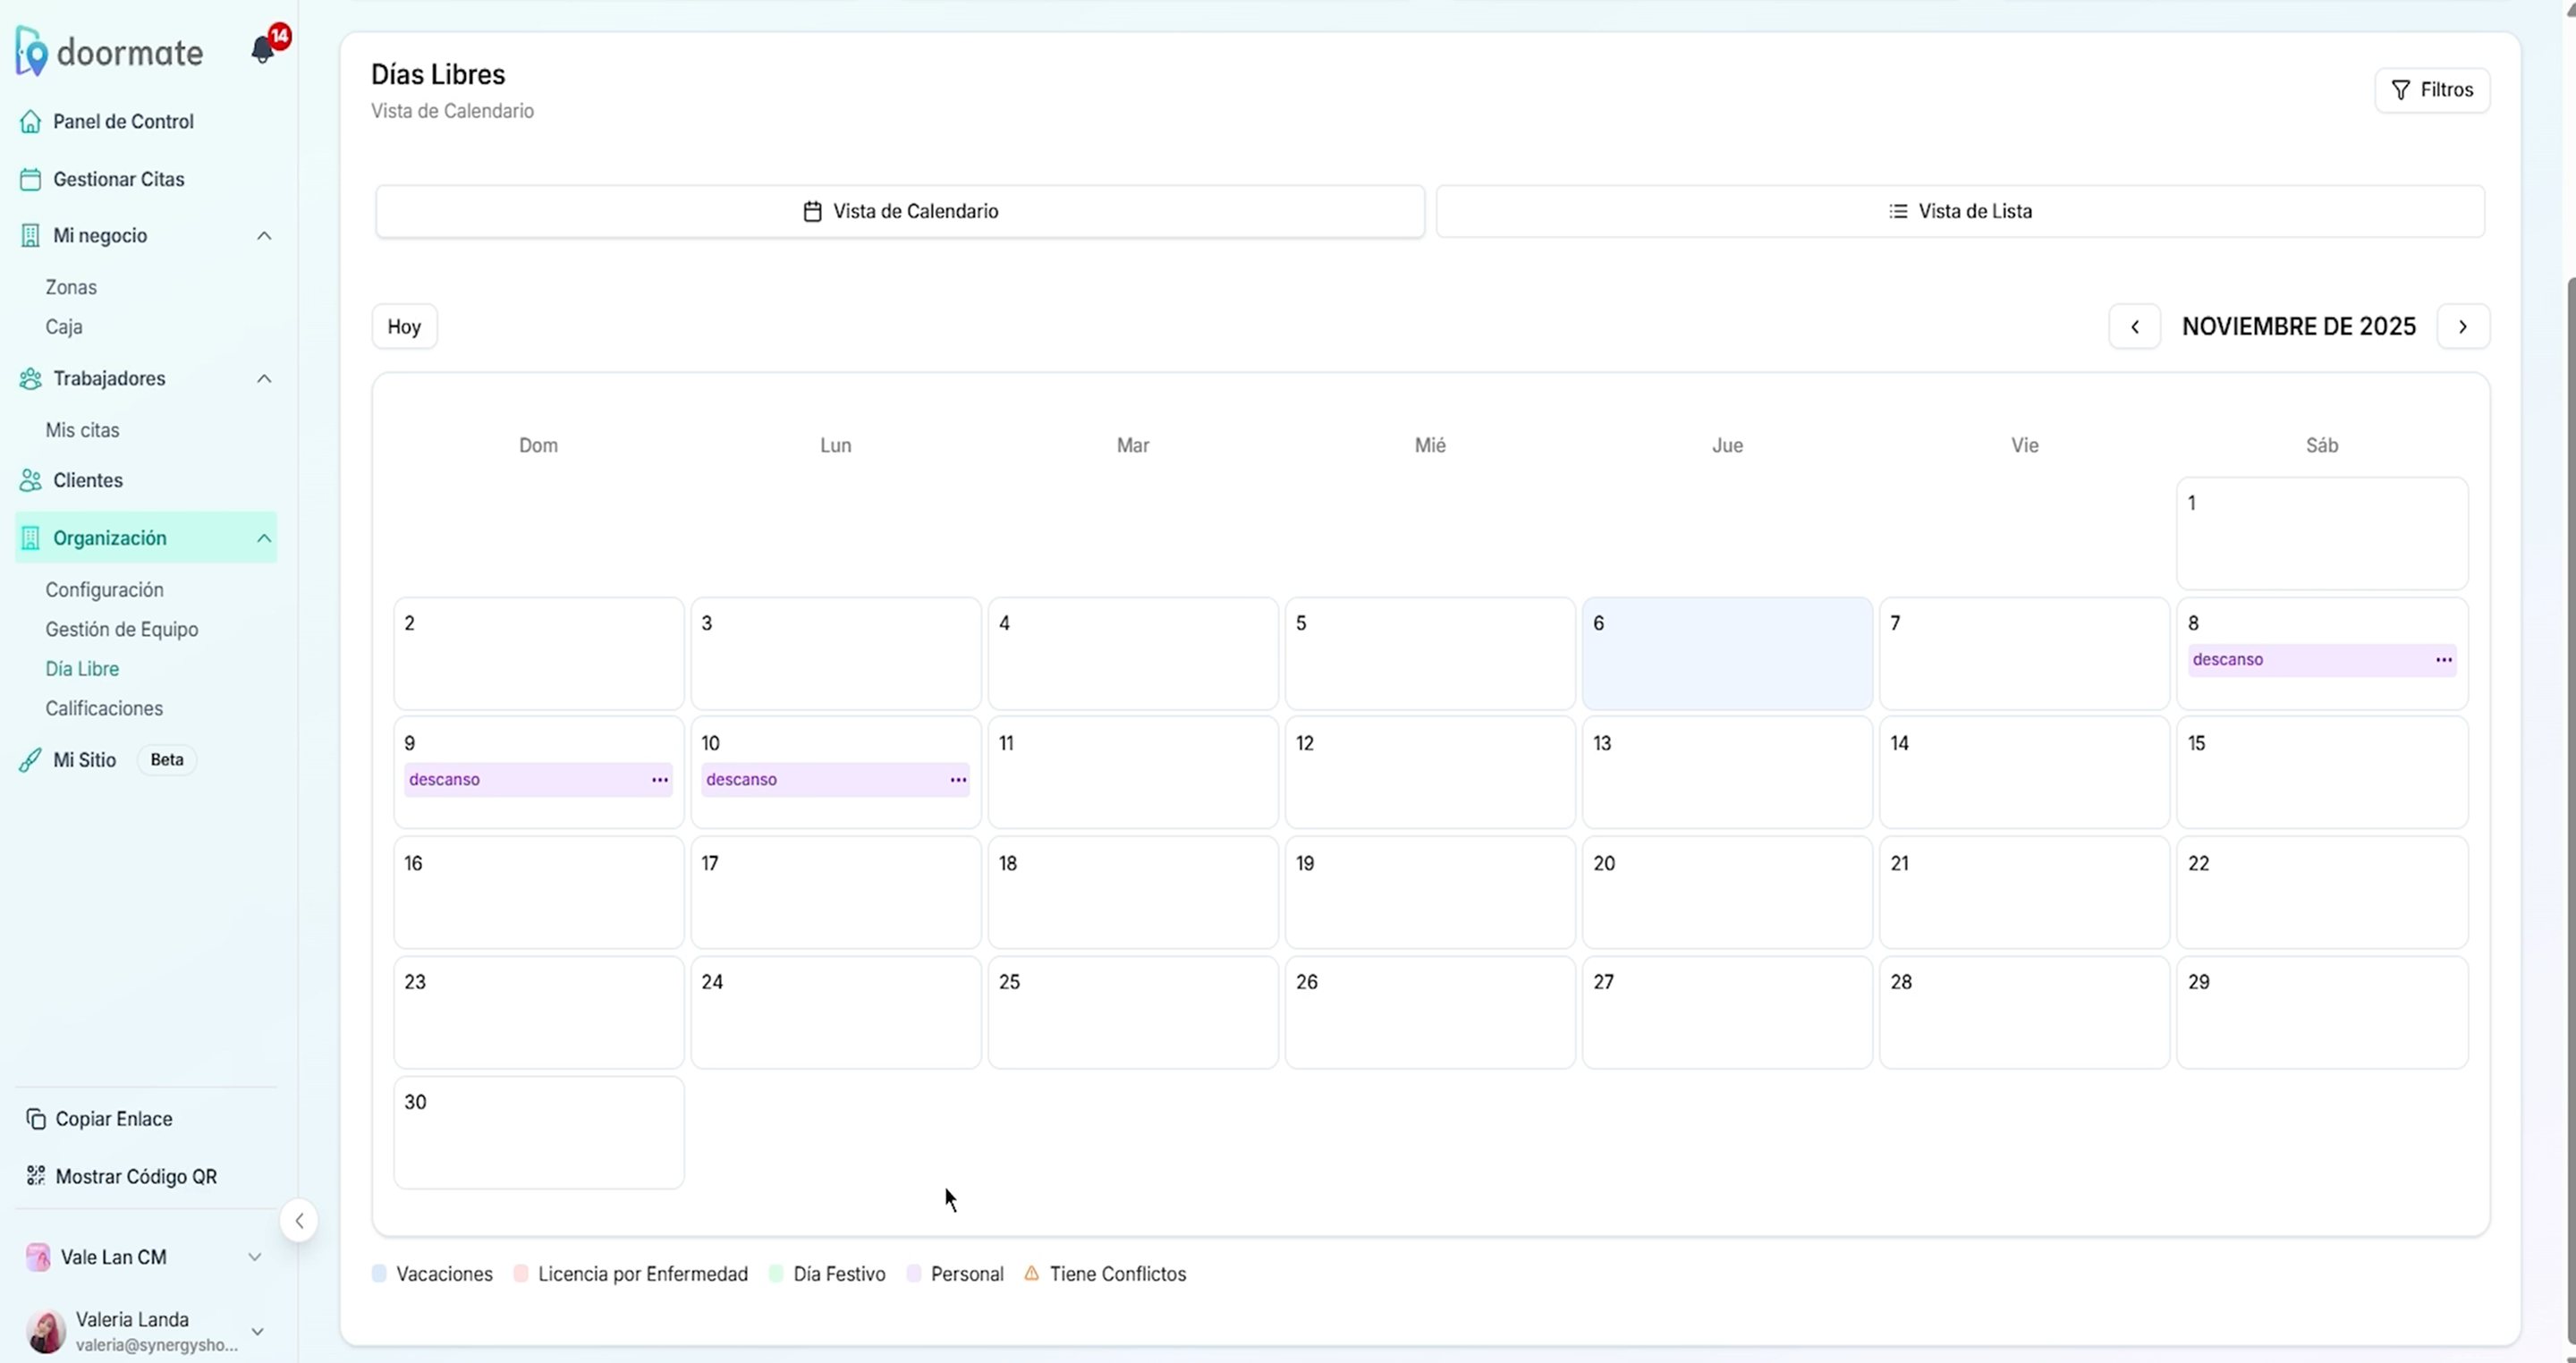Image resolution: width=2576 pixels, height=1363 pixels.
Task: Advance to the next month arrow
Action: click(x=2462, y=327)
